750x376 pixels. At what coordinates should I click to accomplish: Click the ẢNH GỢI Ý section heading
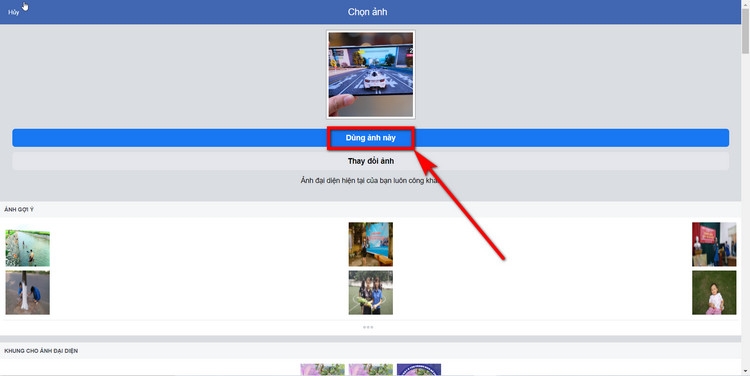click(19, 210)
